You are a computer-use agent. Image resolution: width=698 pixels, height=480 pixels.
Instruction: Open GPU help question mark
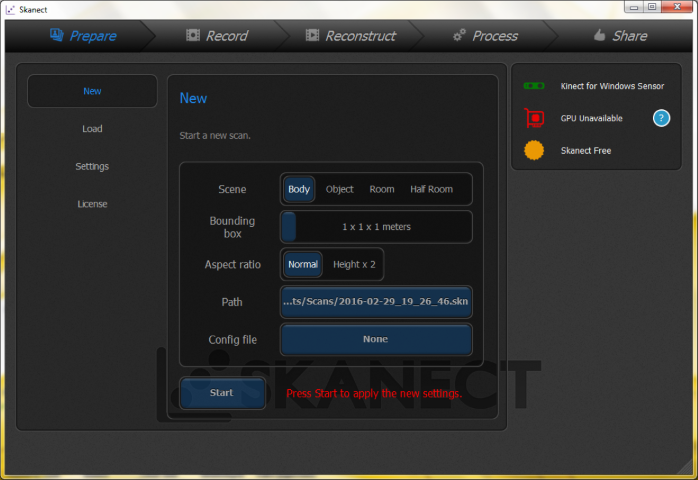point(661,118)
